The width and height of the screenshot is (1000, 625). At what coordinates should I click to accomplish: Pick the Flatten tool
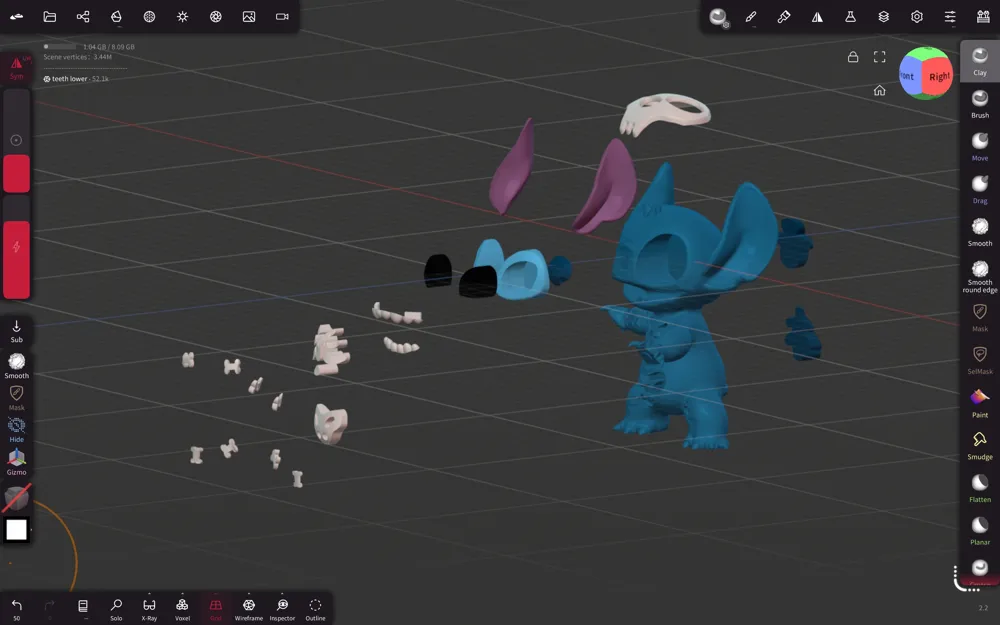pos(980,489)
